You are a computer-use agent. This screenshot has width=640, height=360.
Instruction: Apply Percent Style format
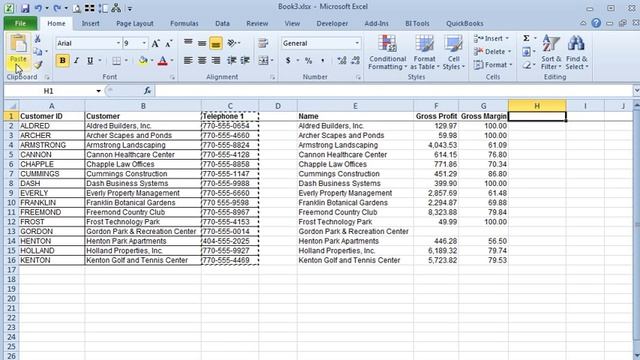click(x=309, y=61)
